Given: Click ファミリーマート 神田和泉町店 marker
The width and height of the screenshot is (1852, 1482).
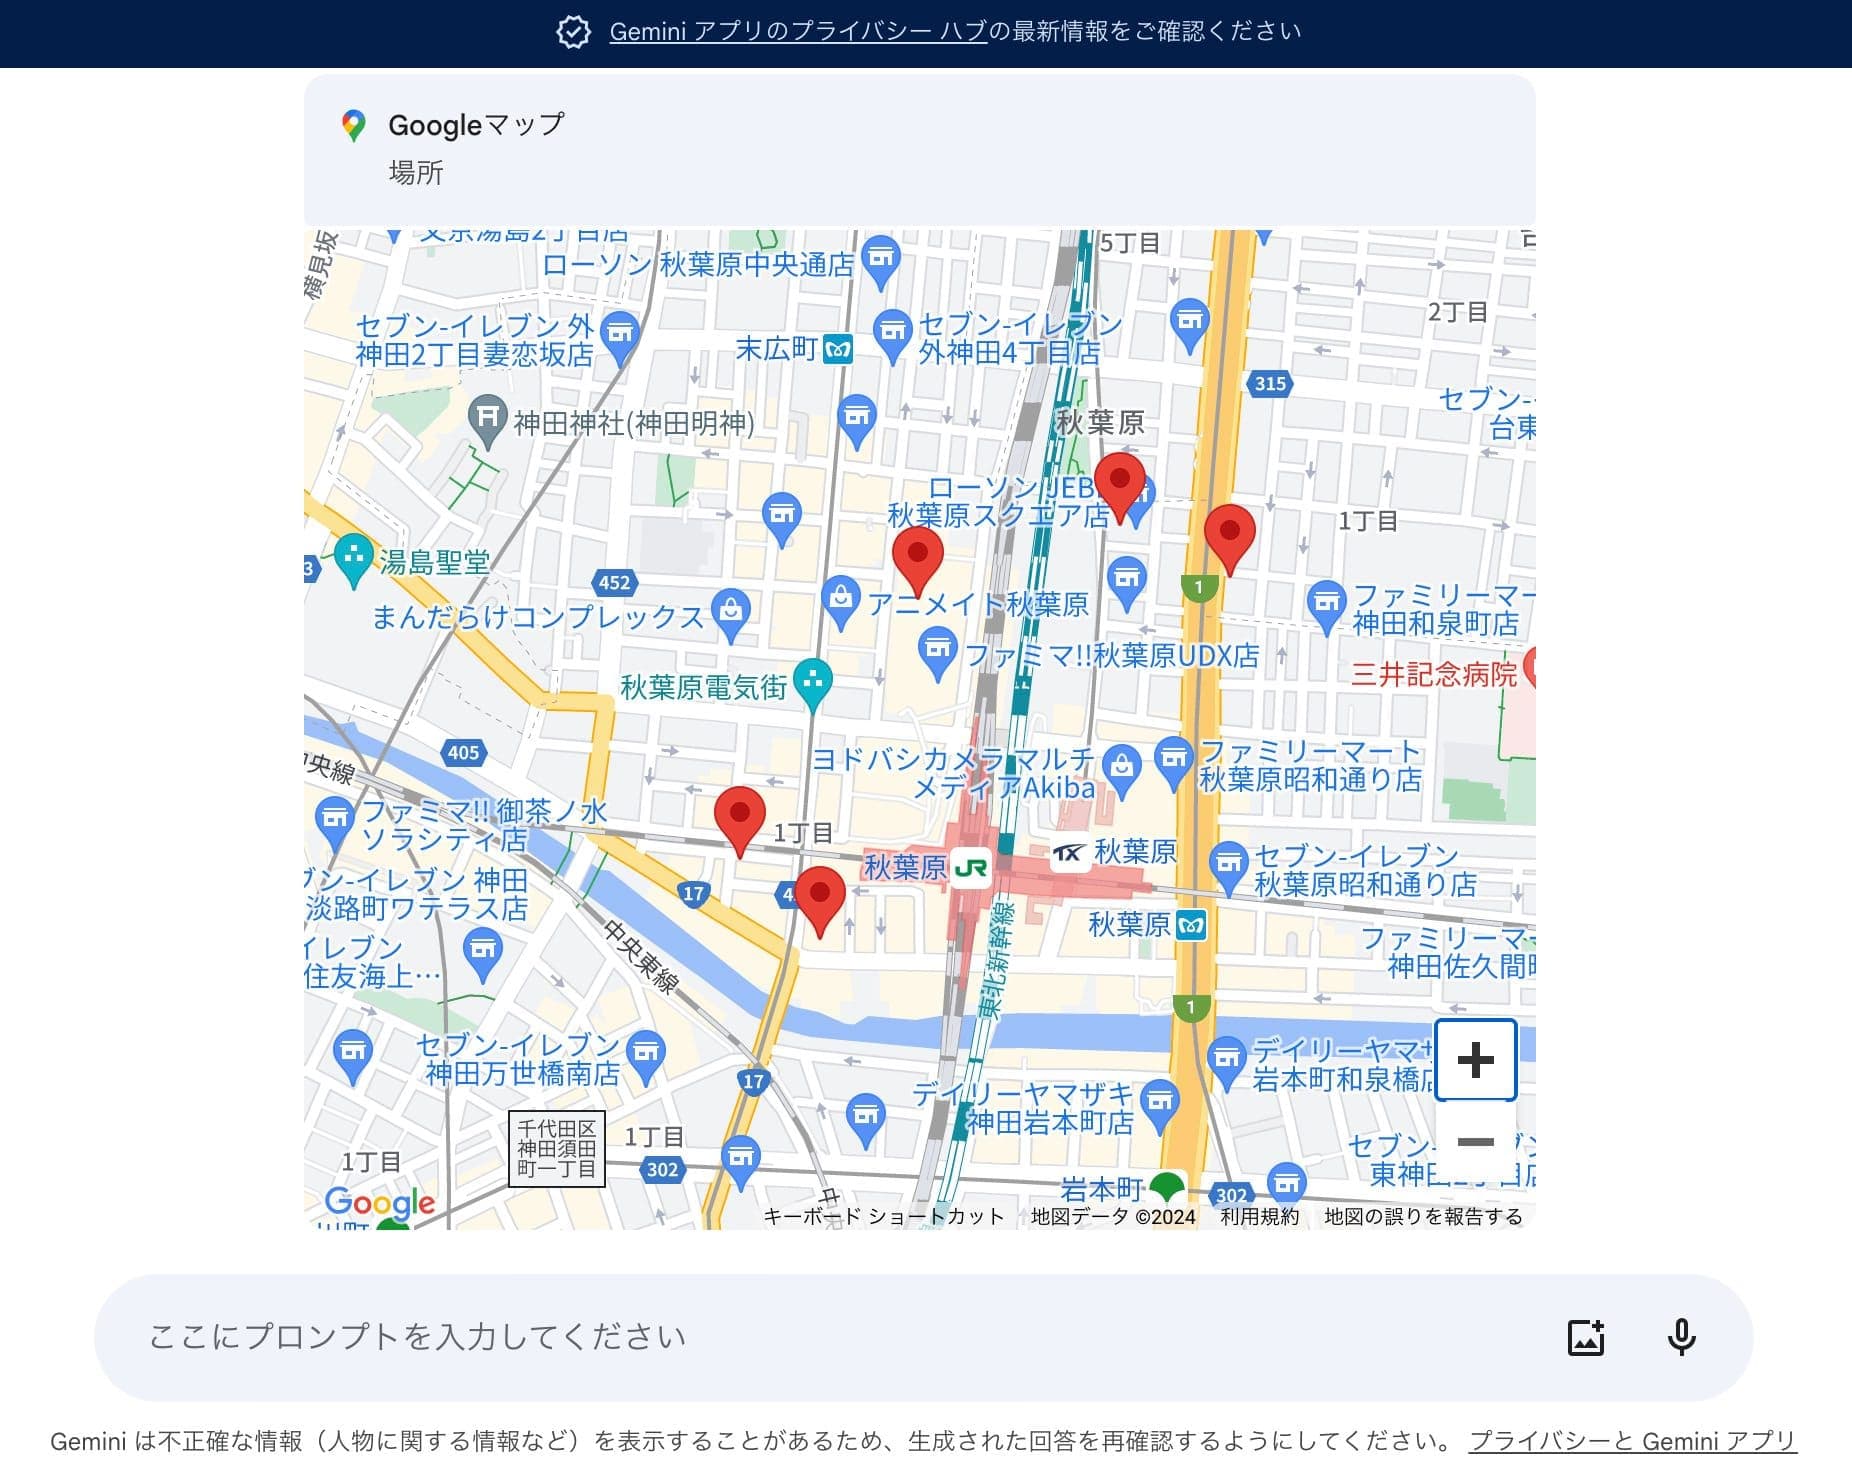Looking at the screenshot, I should point(1326,604).
